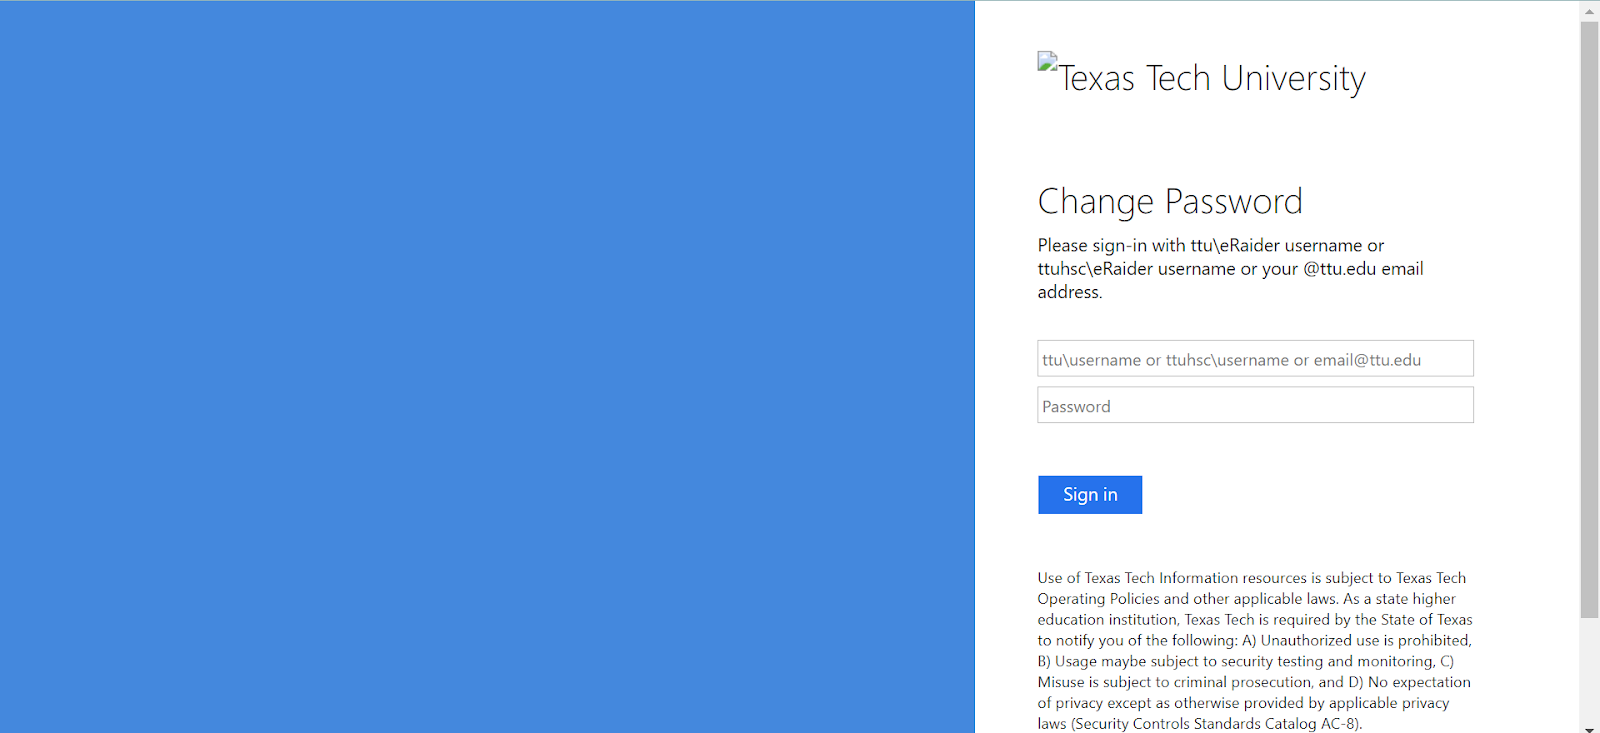Click the blue Sign in button
Image resolution: width=1600 pixels, height=733 pixels.
point(1090,495)
